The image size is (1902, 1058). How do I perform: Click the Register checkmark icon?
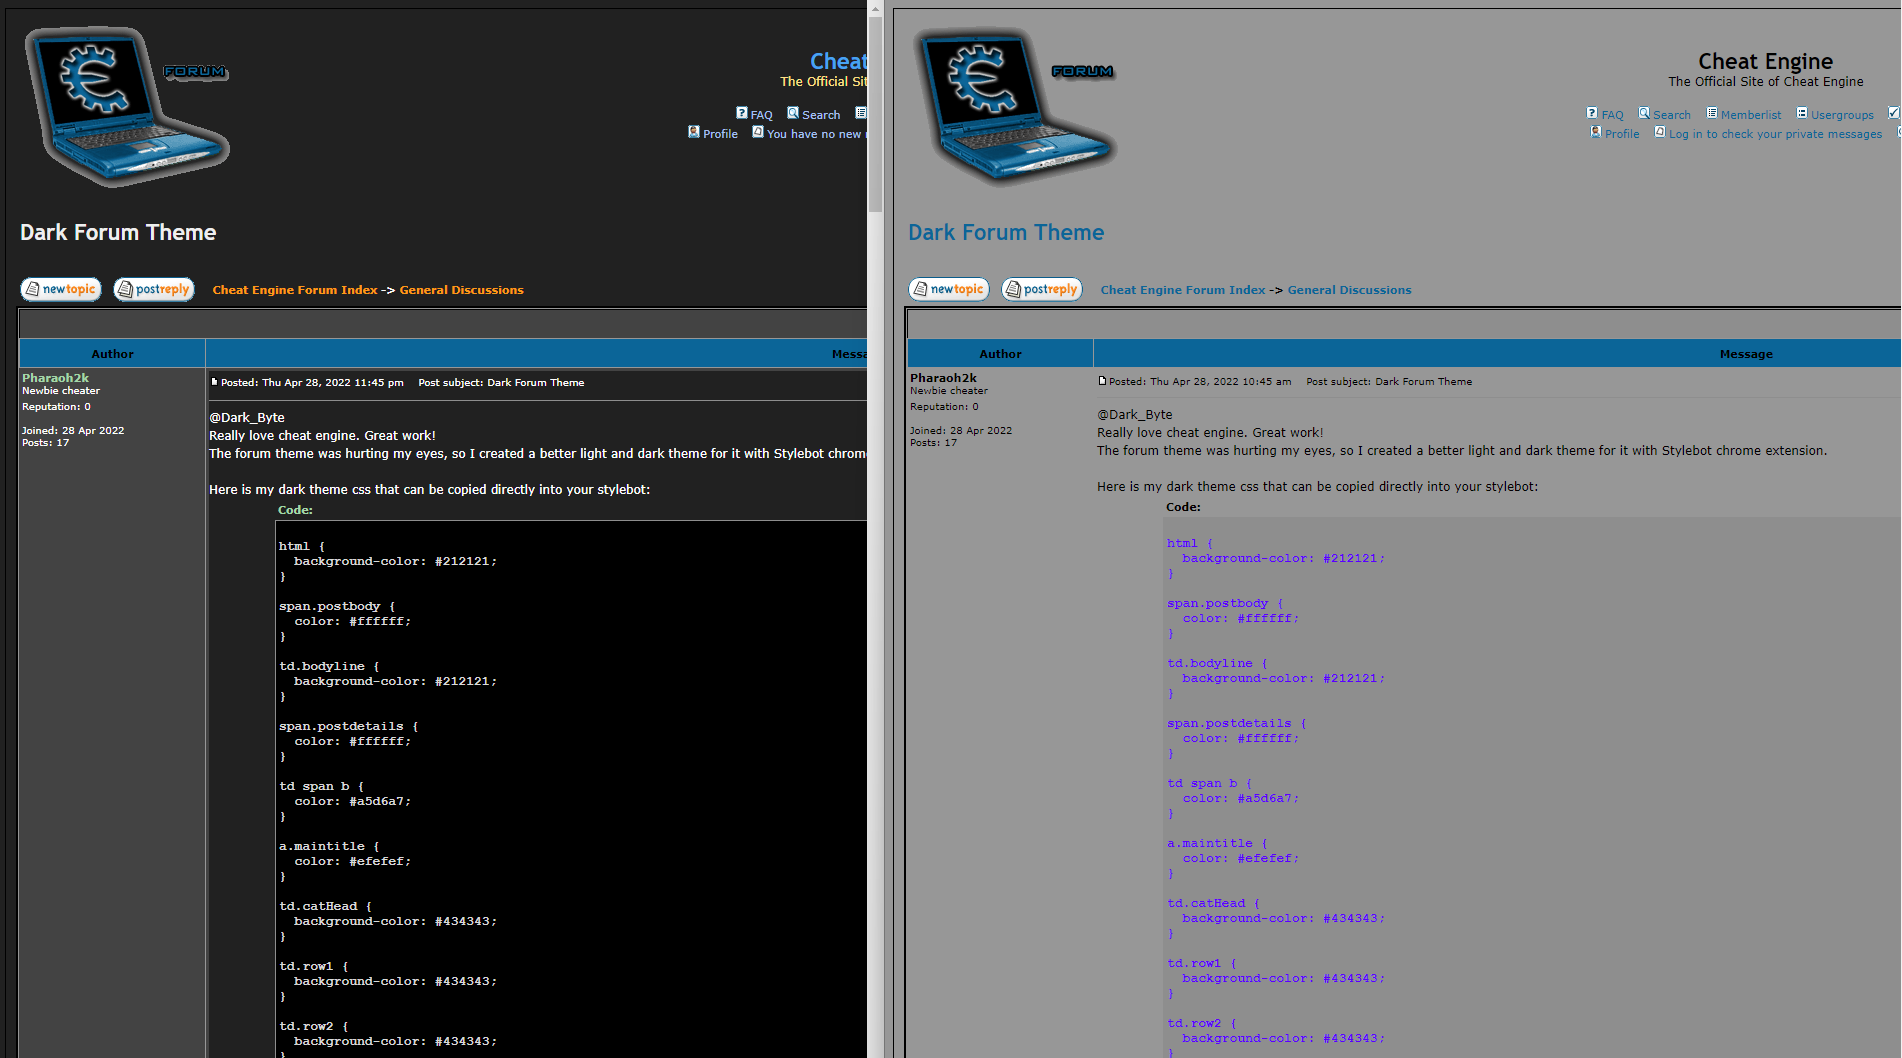coord(1893,112)
